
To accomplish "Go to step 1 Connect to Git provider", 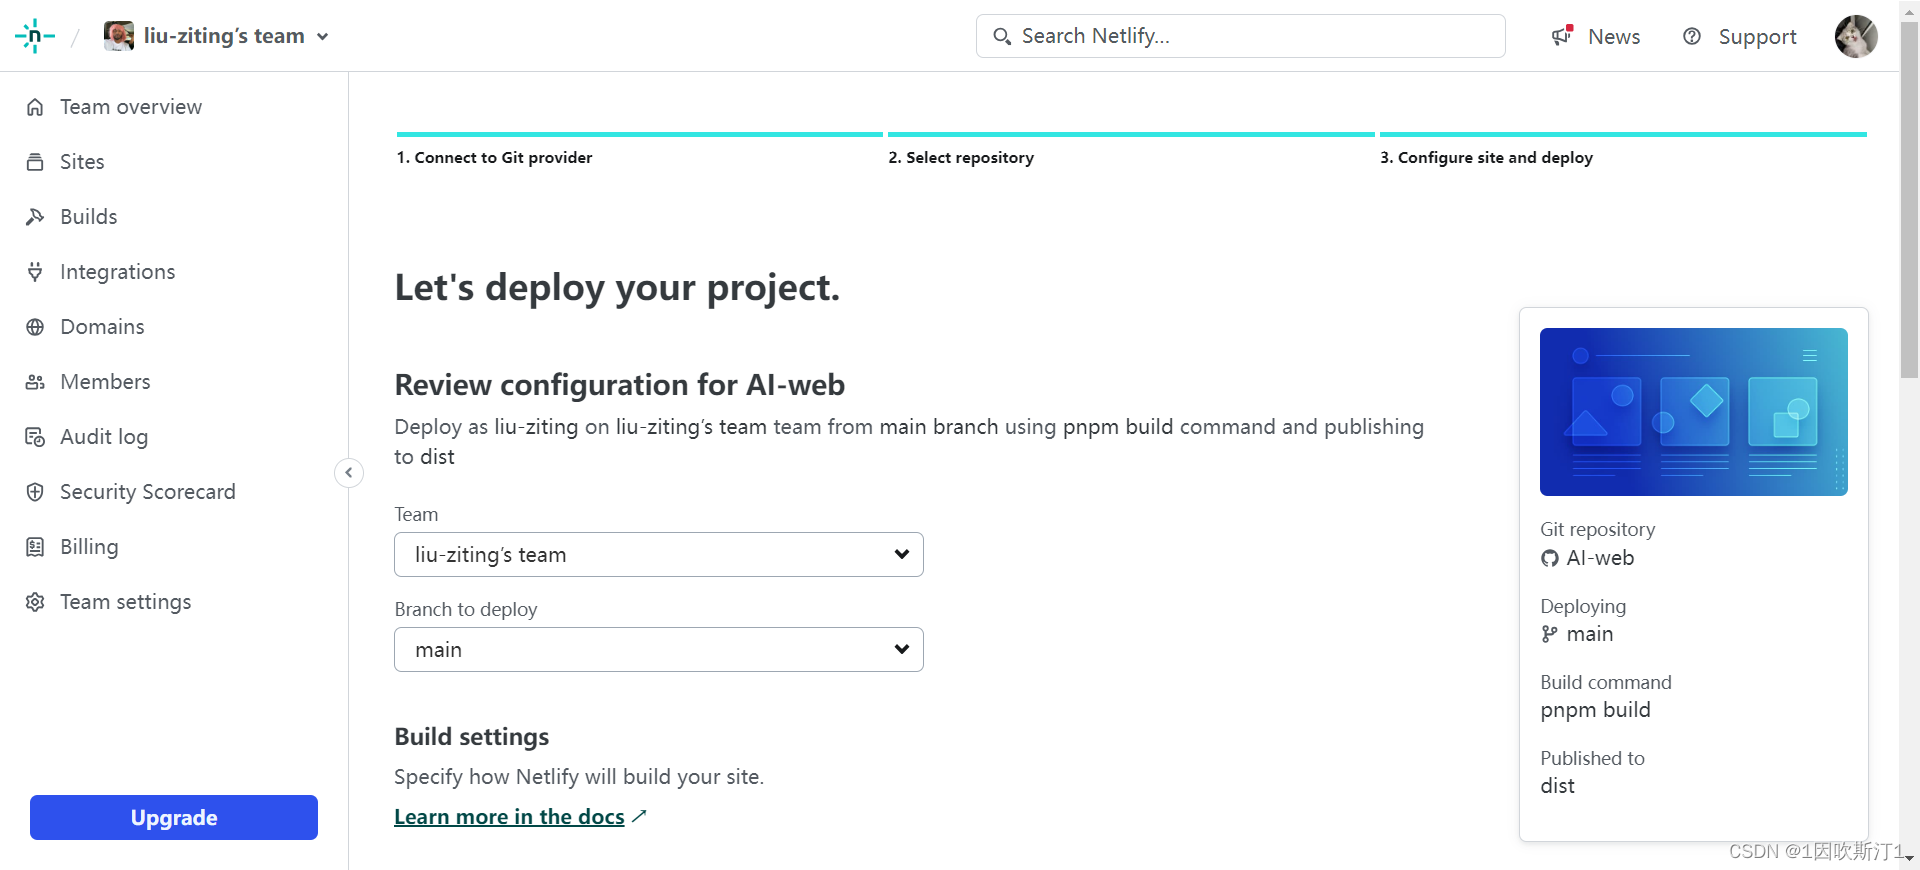I will coord(494,158).
